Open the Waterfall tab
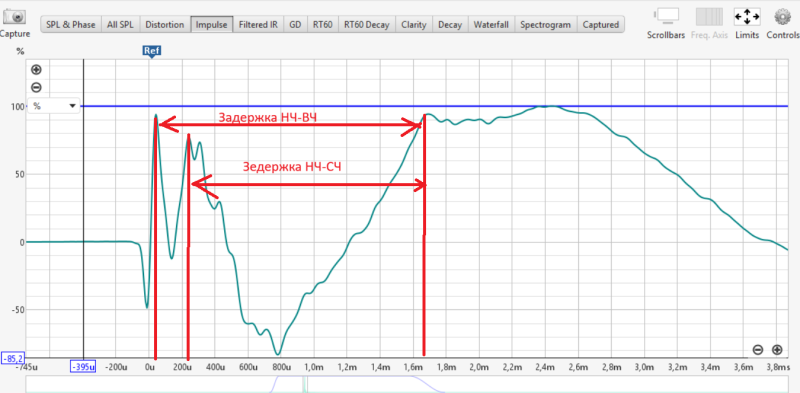 pos(491,24)
